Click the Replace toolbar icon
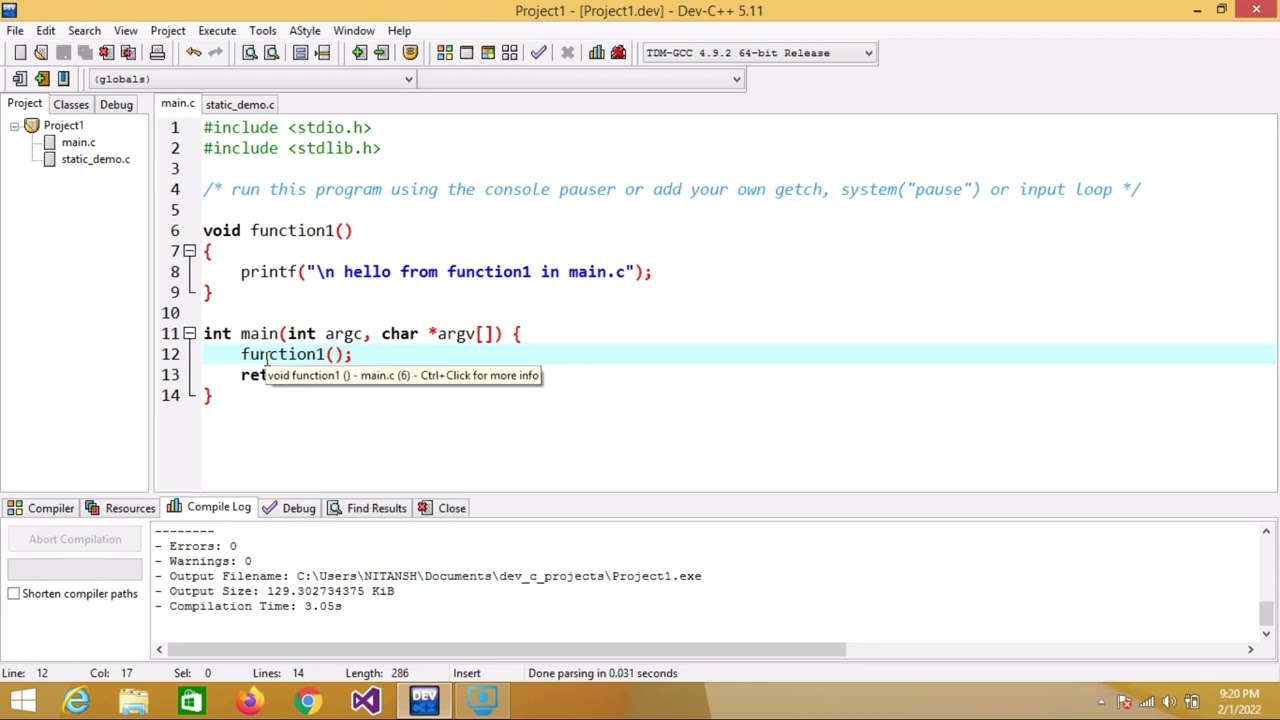This screenshot has height=720, width=1280. click(x=271, y=52)
